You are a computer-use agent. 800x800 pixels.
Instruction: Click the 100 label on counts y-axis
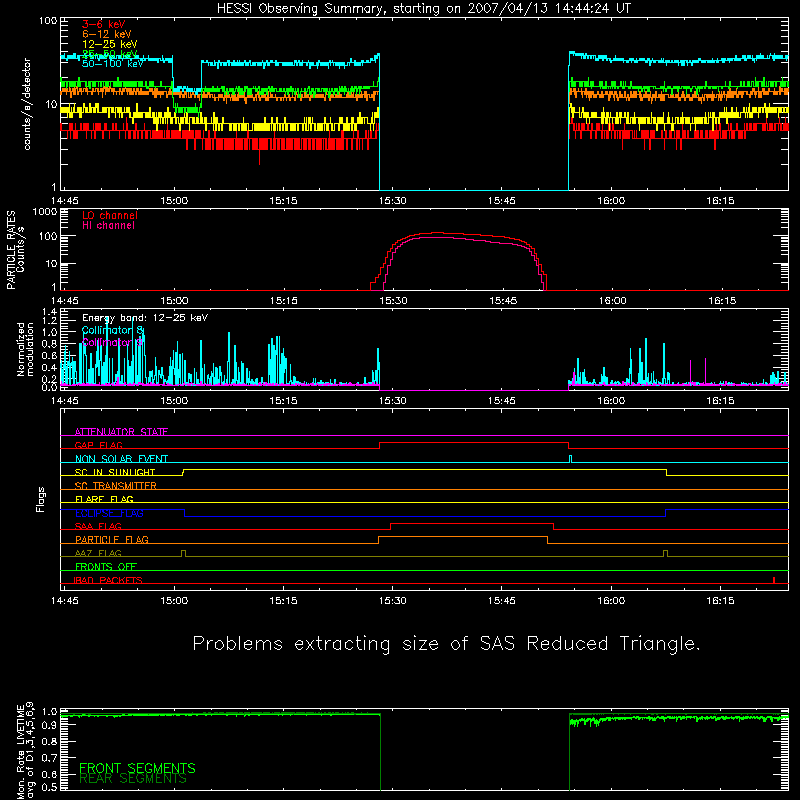48,21
